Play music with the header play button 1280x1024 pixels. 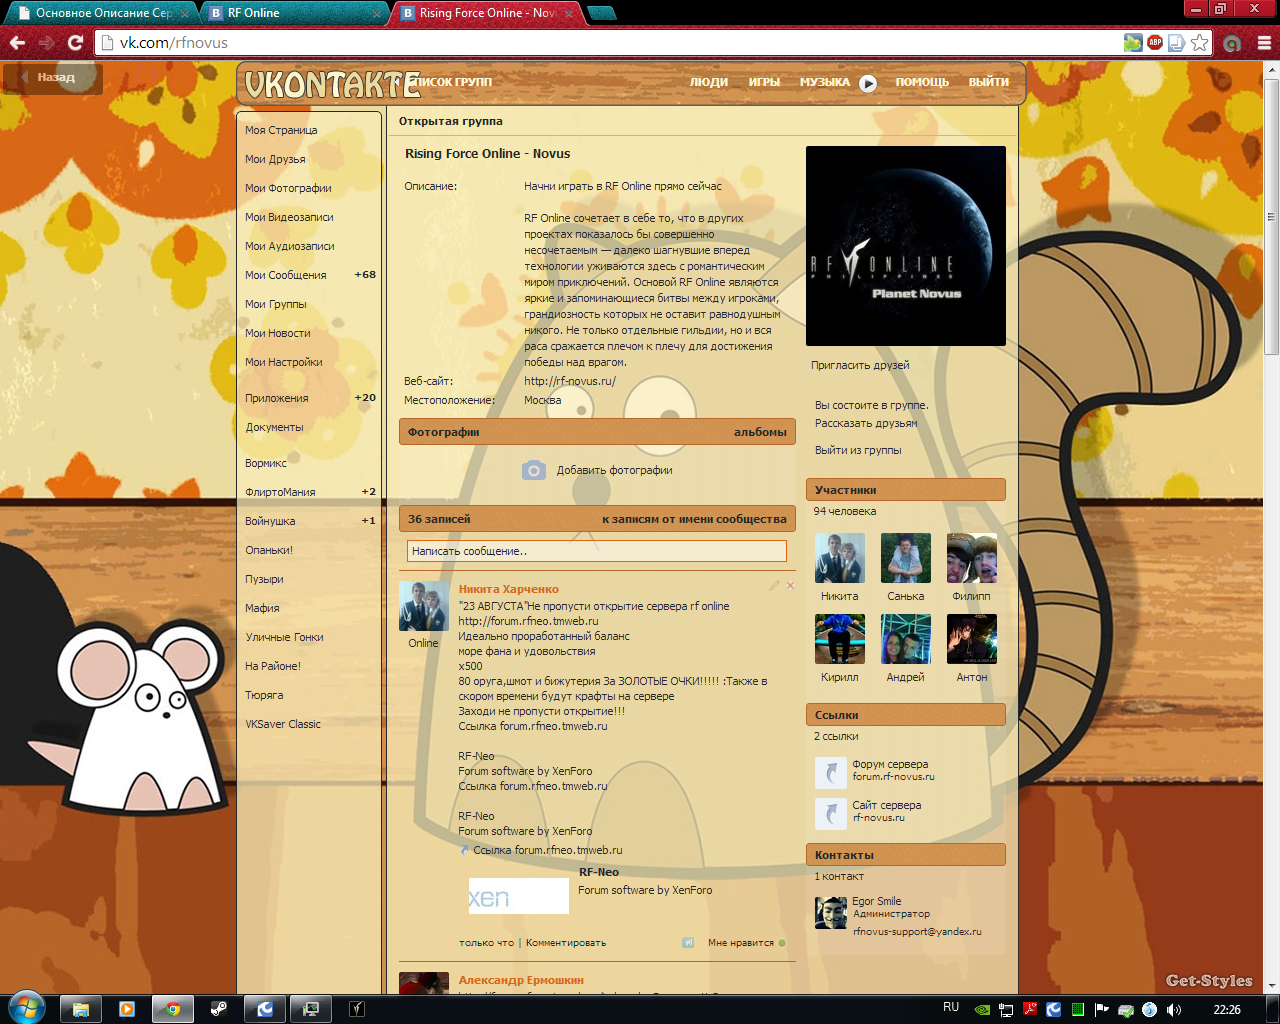[868, 83]
